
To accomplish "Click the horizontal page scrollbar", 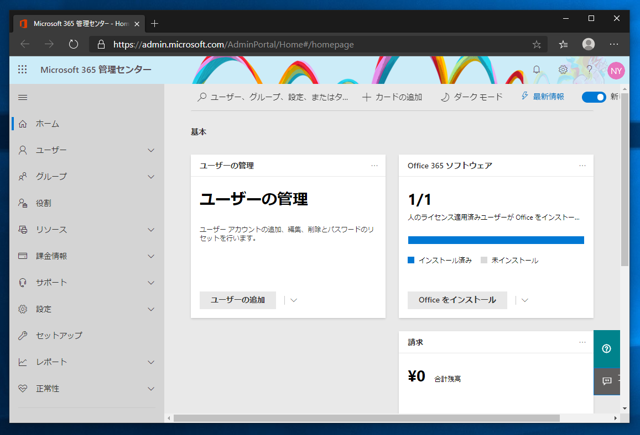I will (367, 418).
